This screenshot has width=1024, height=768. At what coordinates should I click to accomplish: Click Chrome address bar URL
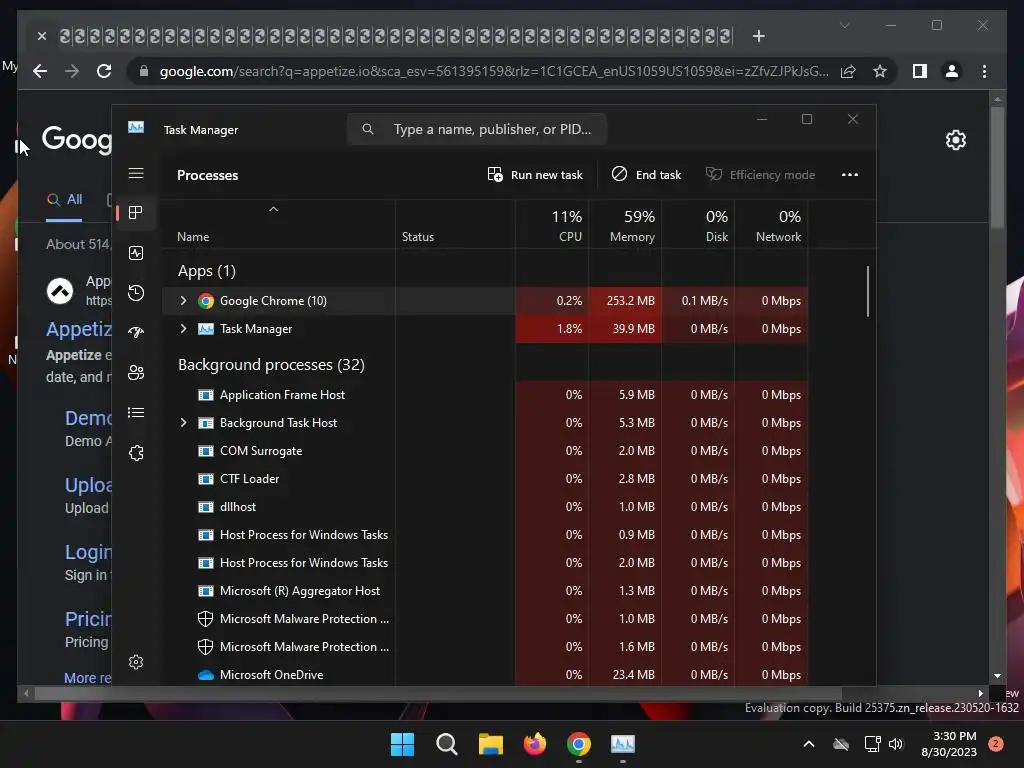point(494,71)
